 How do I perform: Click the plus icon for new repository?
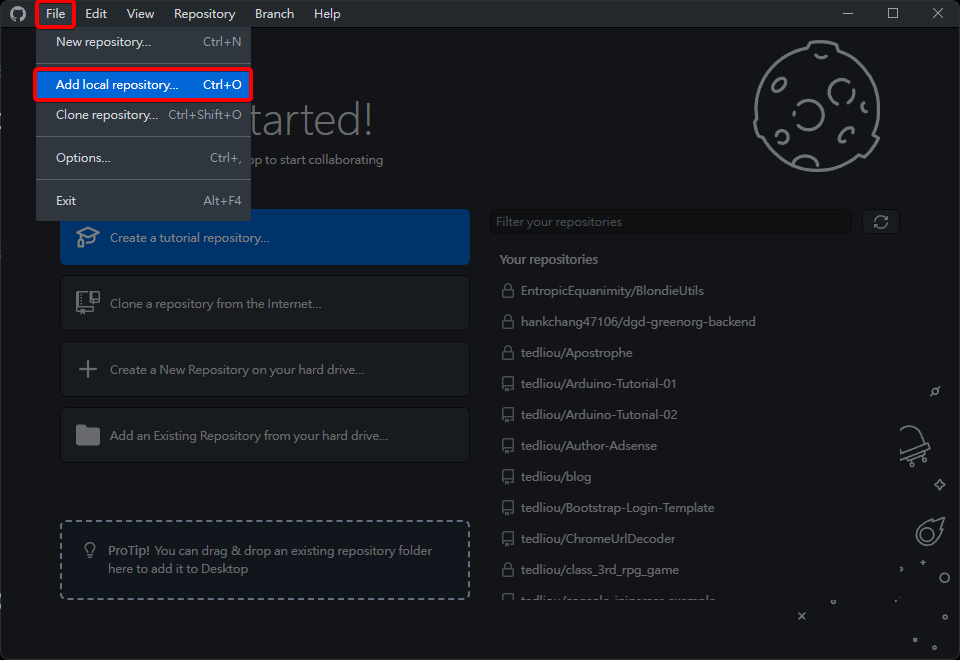(x=88, y=369)
